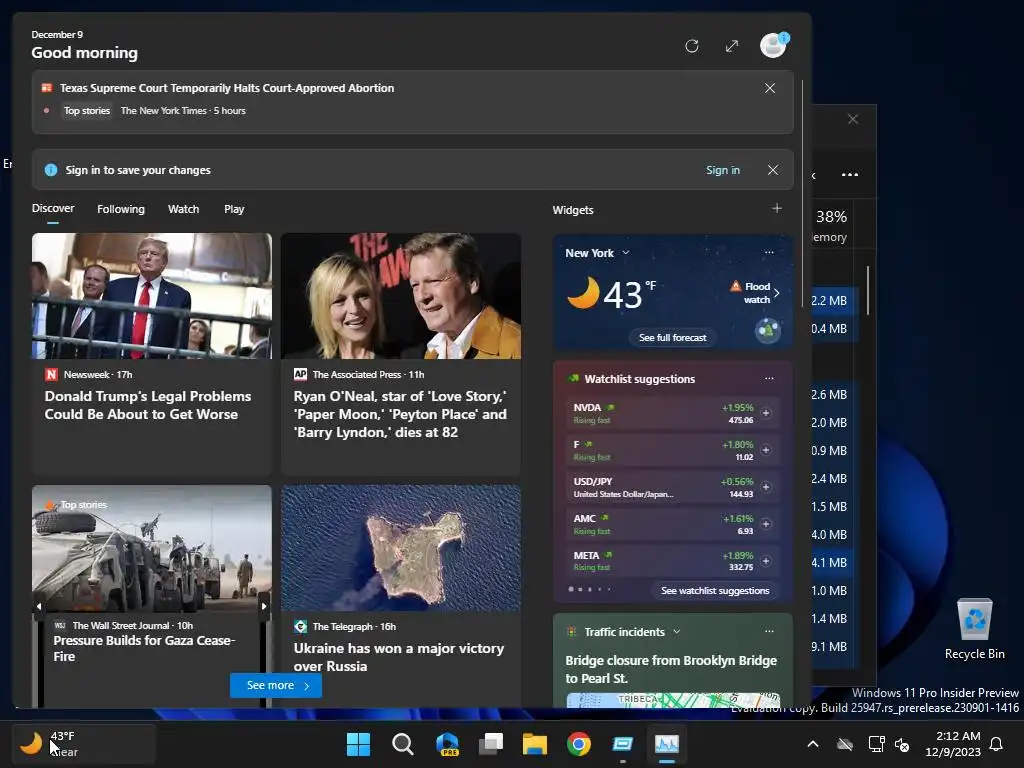Screen dimensions: 1024x768
Task: Click the Sign in link
Action: point(723,170)
